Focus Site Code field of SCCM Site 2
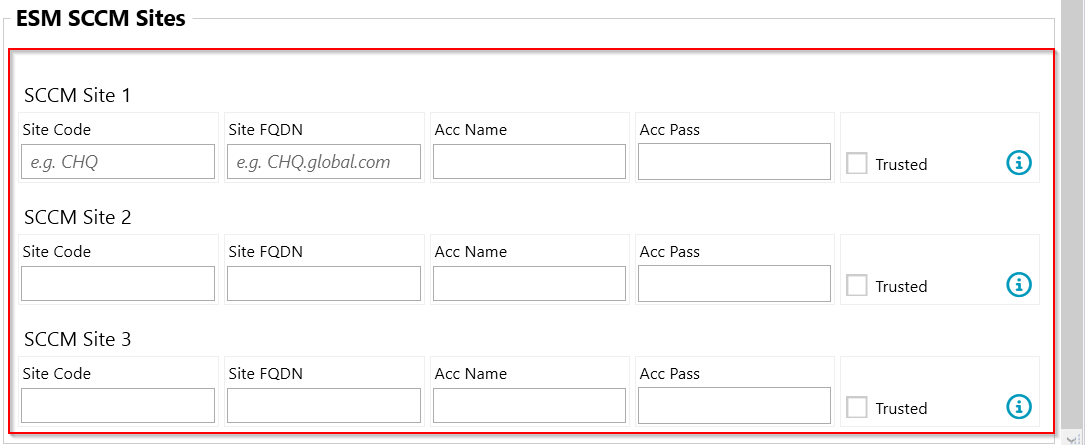This screenshot has height=445, width=1085. click(x=118, y=284)
